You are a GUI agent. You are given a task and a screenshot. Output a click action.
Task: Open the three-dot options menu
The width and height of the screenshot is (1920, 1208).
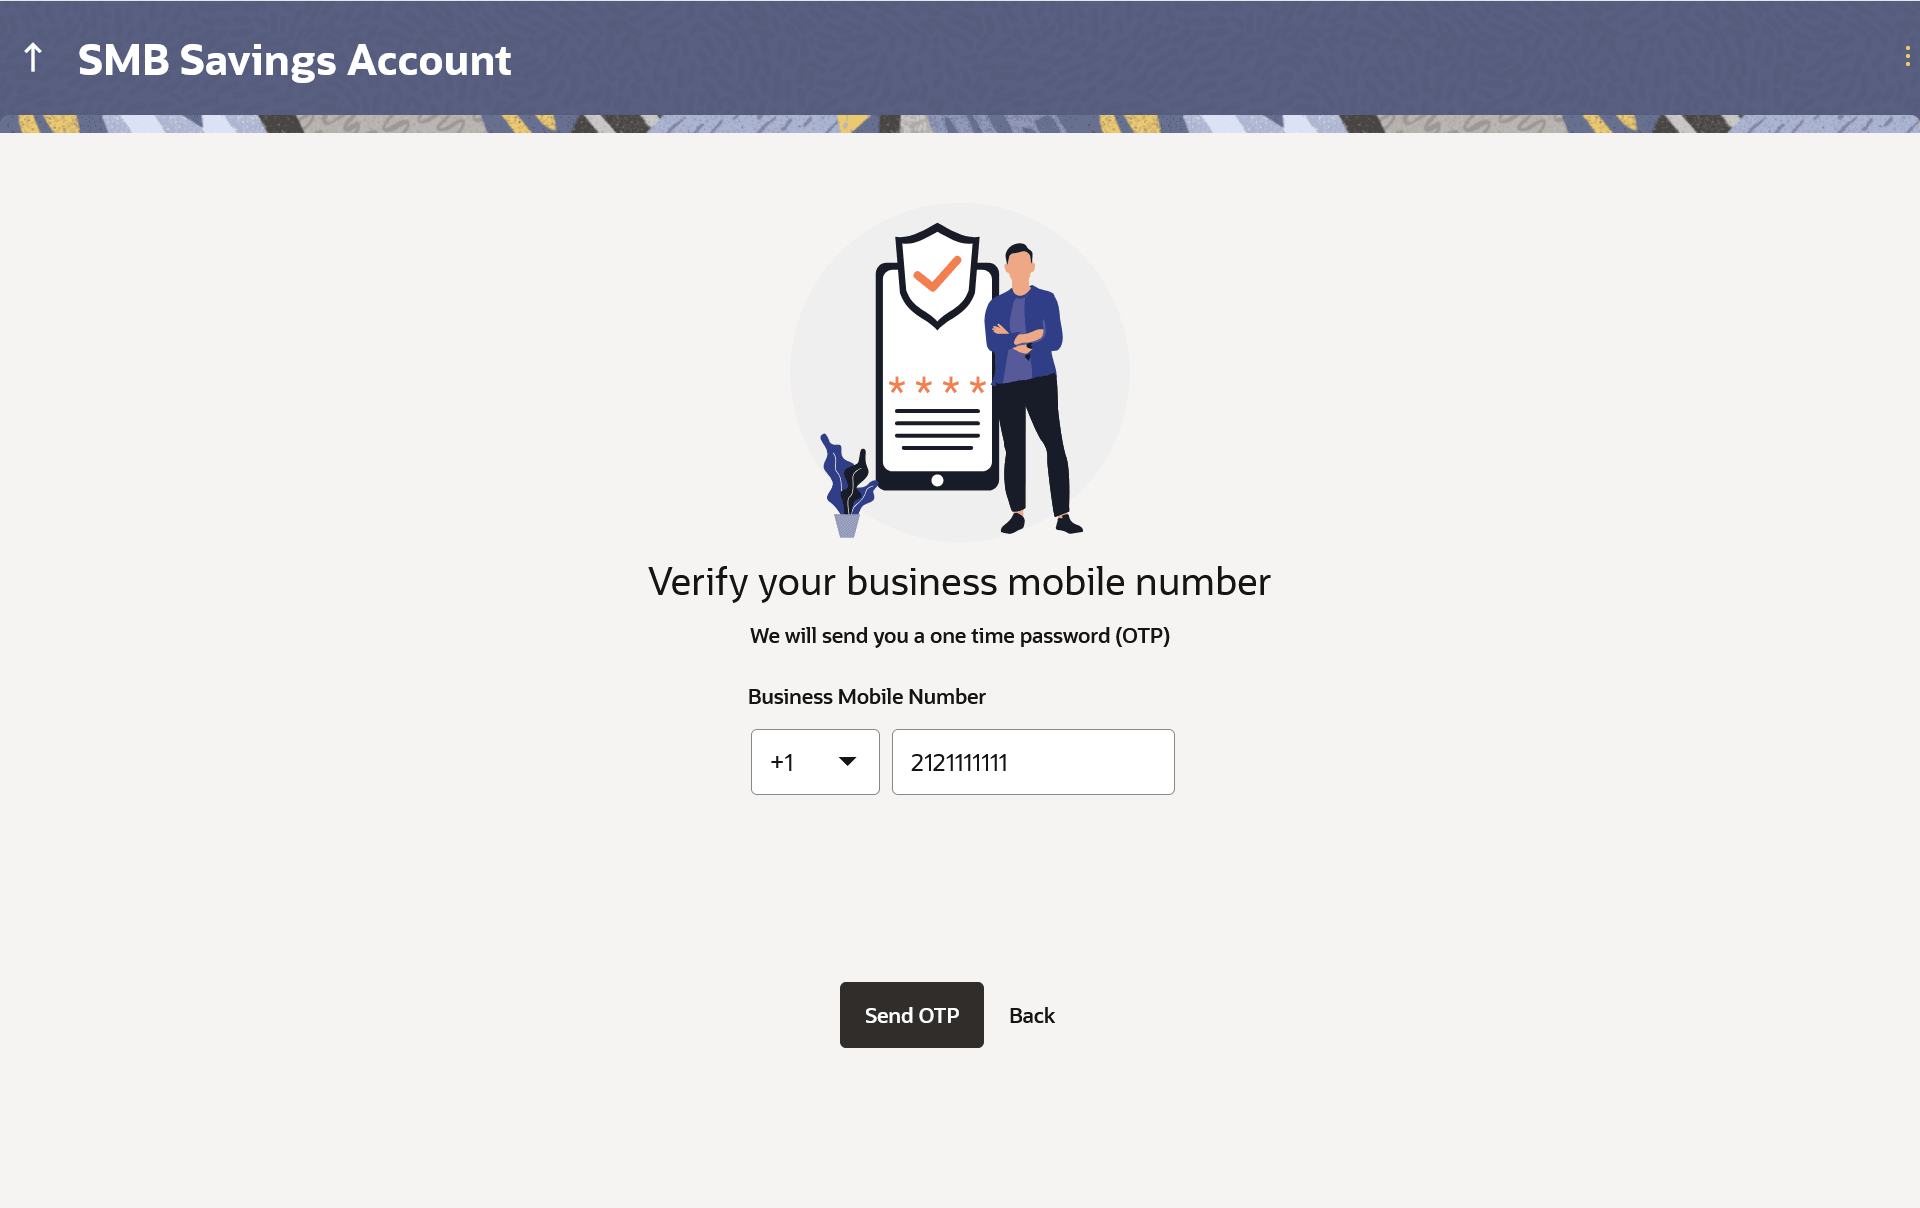(x=1907, y=57)
